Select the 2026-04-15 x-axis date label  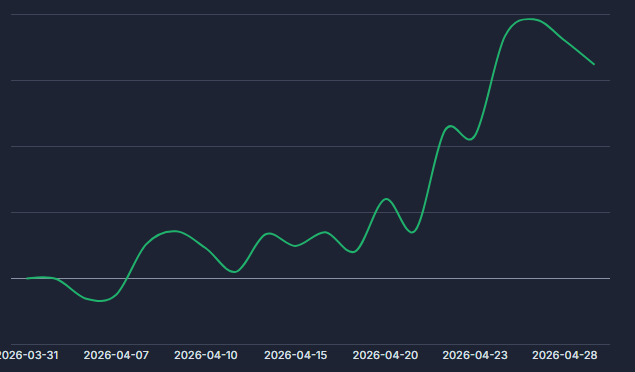coord(296,355)
